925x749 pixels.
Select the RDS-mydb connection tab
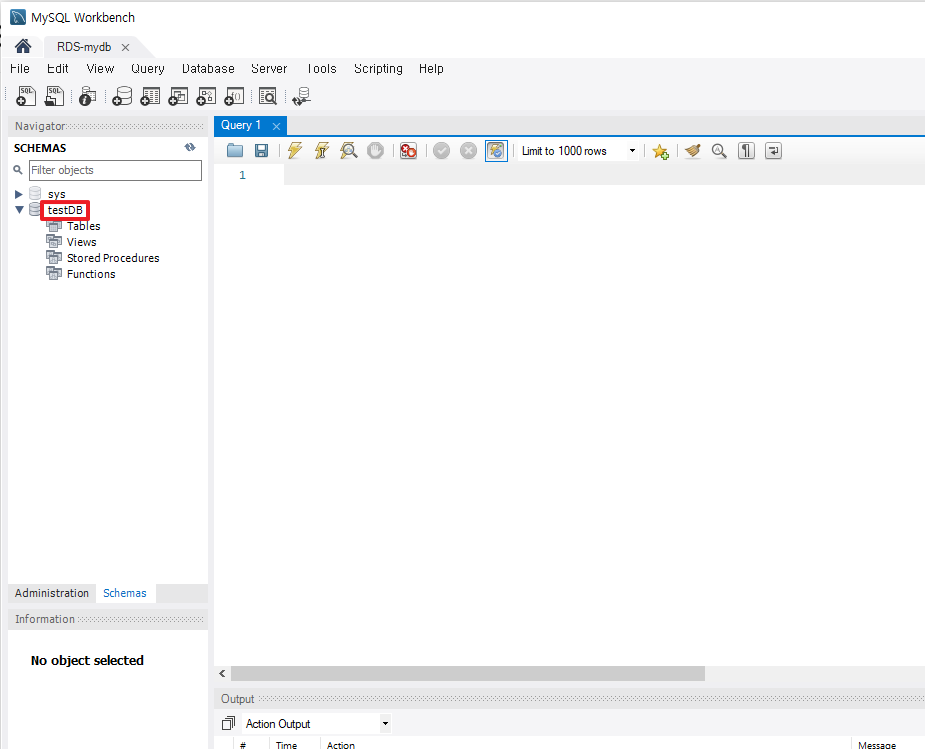(84, 47)
